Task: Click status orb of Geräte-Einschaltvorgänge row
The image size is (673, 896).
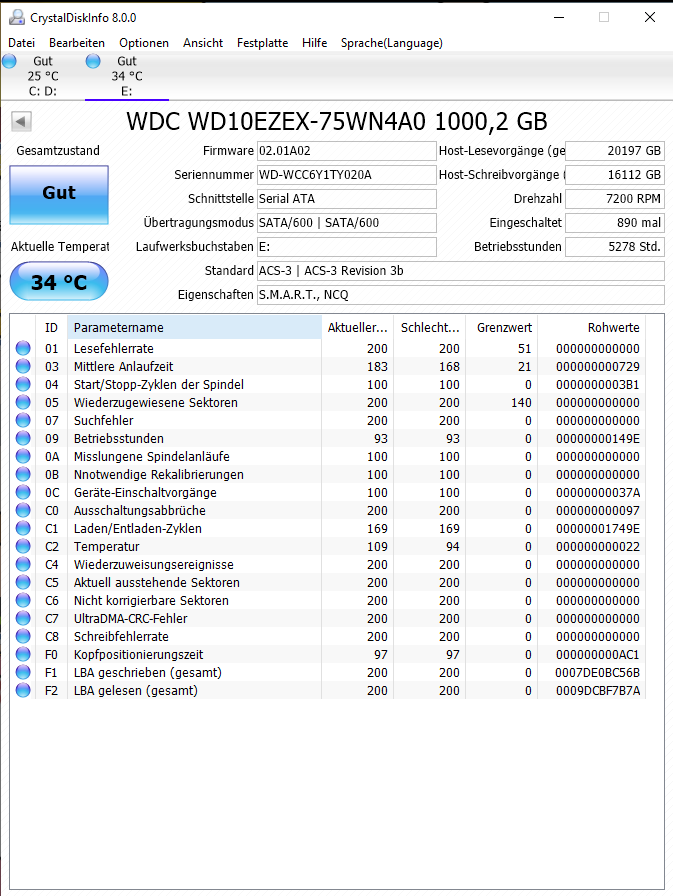Action: point(23,492)
